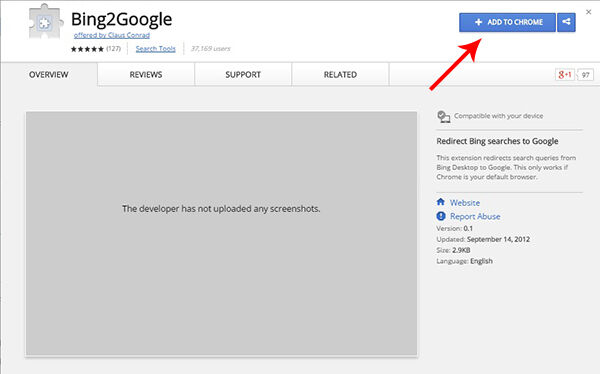The image size is (600, 374).
Task: Open the share icon button
Action: (566, 22)
